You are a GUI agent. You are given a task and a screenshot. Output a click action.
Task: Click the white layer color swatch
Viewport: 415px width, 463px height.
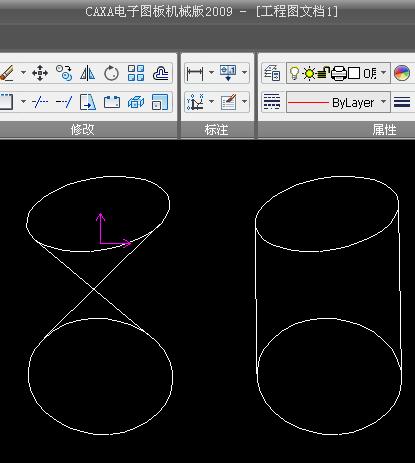[x=354, y=73]
